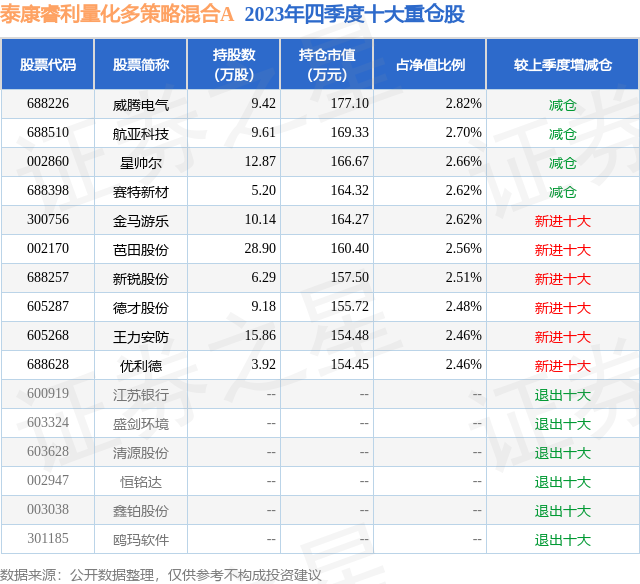This screenshot has height=584, width=640.
Task: Select stock code 600919
Action: pyautogui.click(x=48, y=393)
